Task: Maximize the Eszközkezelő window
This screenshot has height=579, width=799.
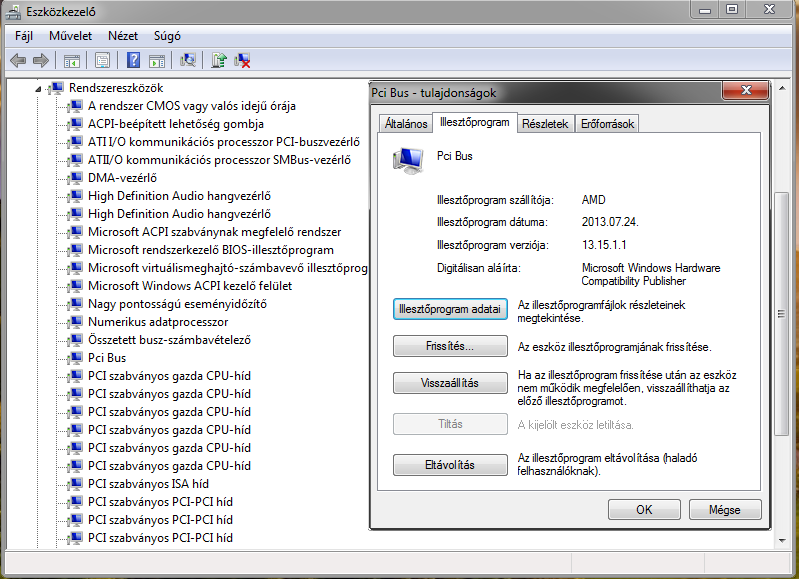Action: click(732, 9)
